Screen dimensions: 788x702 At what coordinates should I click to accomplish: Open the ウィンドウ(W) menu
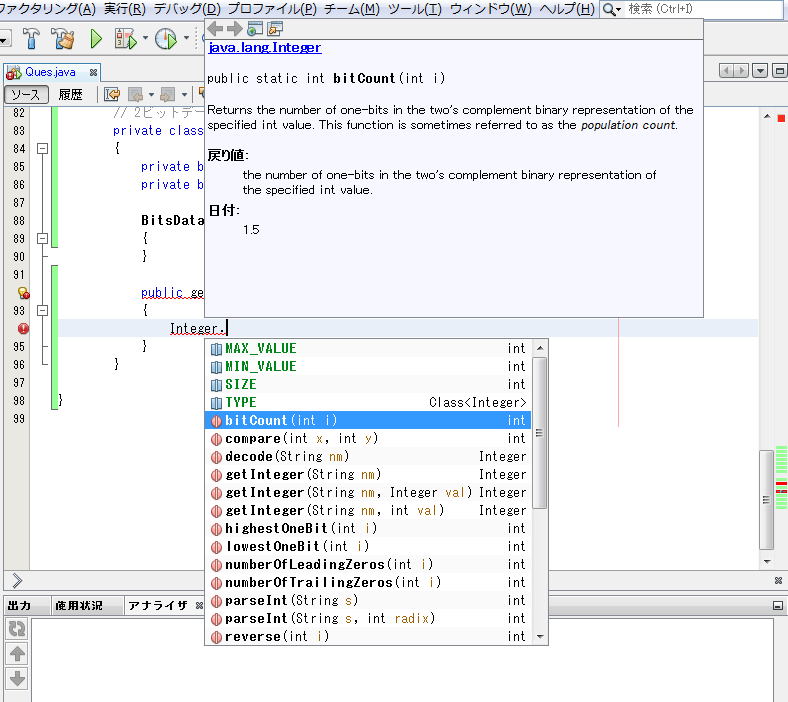coord(490,9)
